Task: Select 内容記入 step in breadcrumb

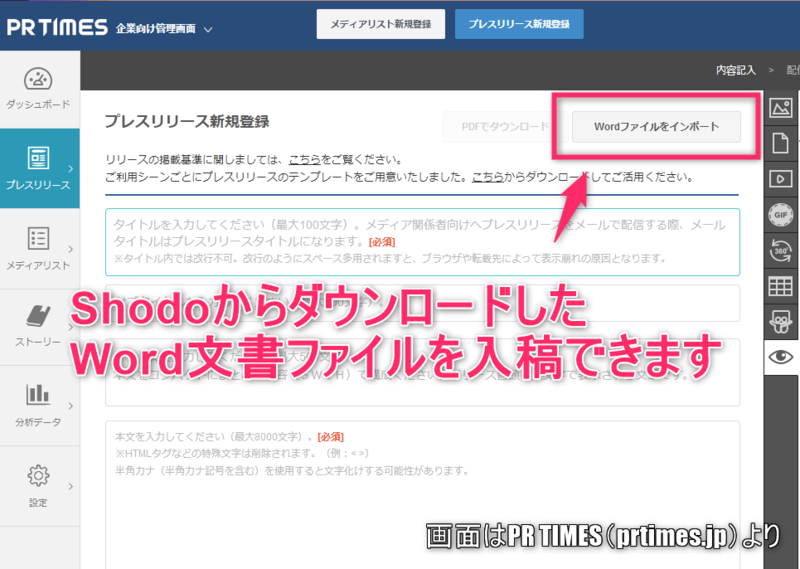Action: pyautogui.click(x=735, y=70)
